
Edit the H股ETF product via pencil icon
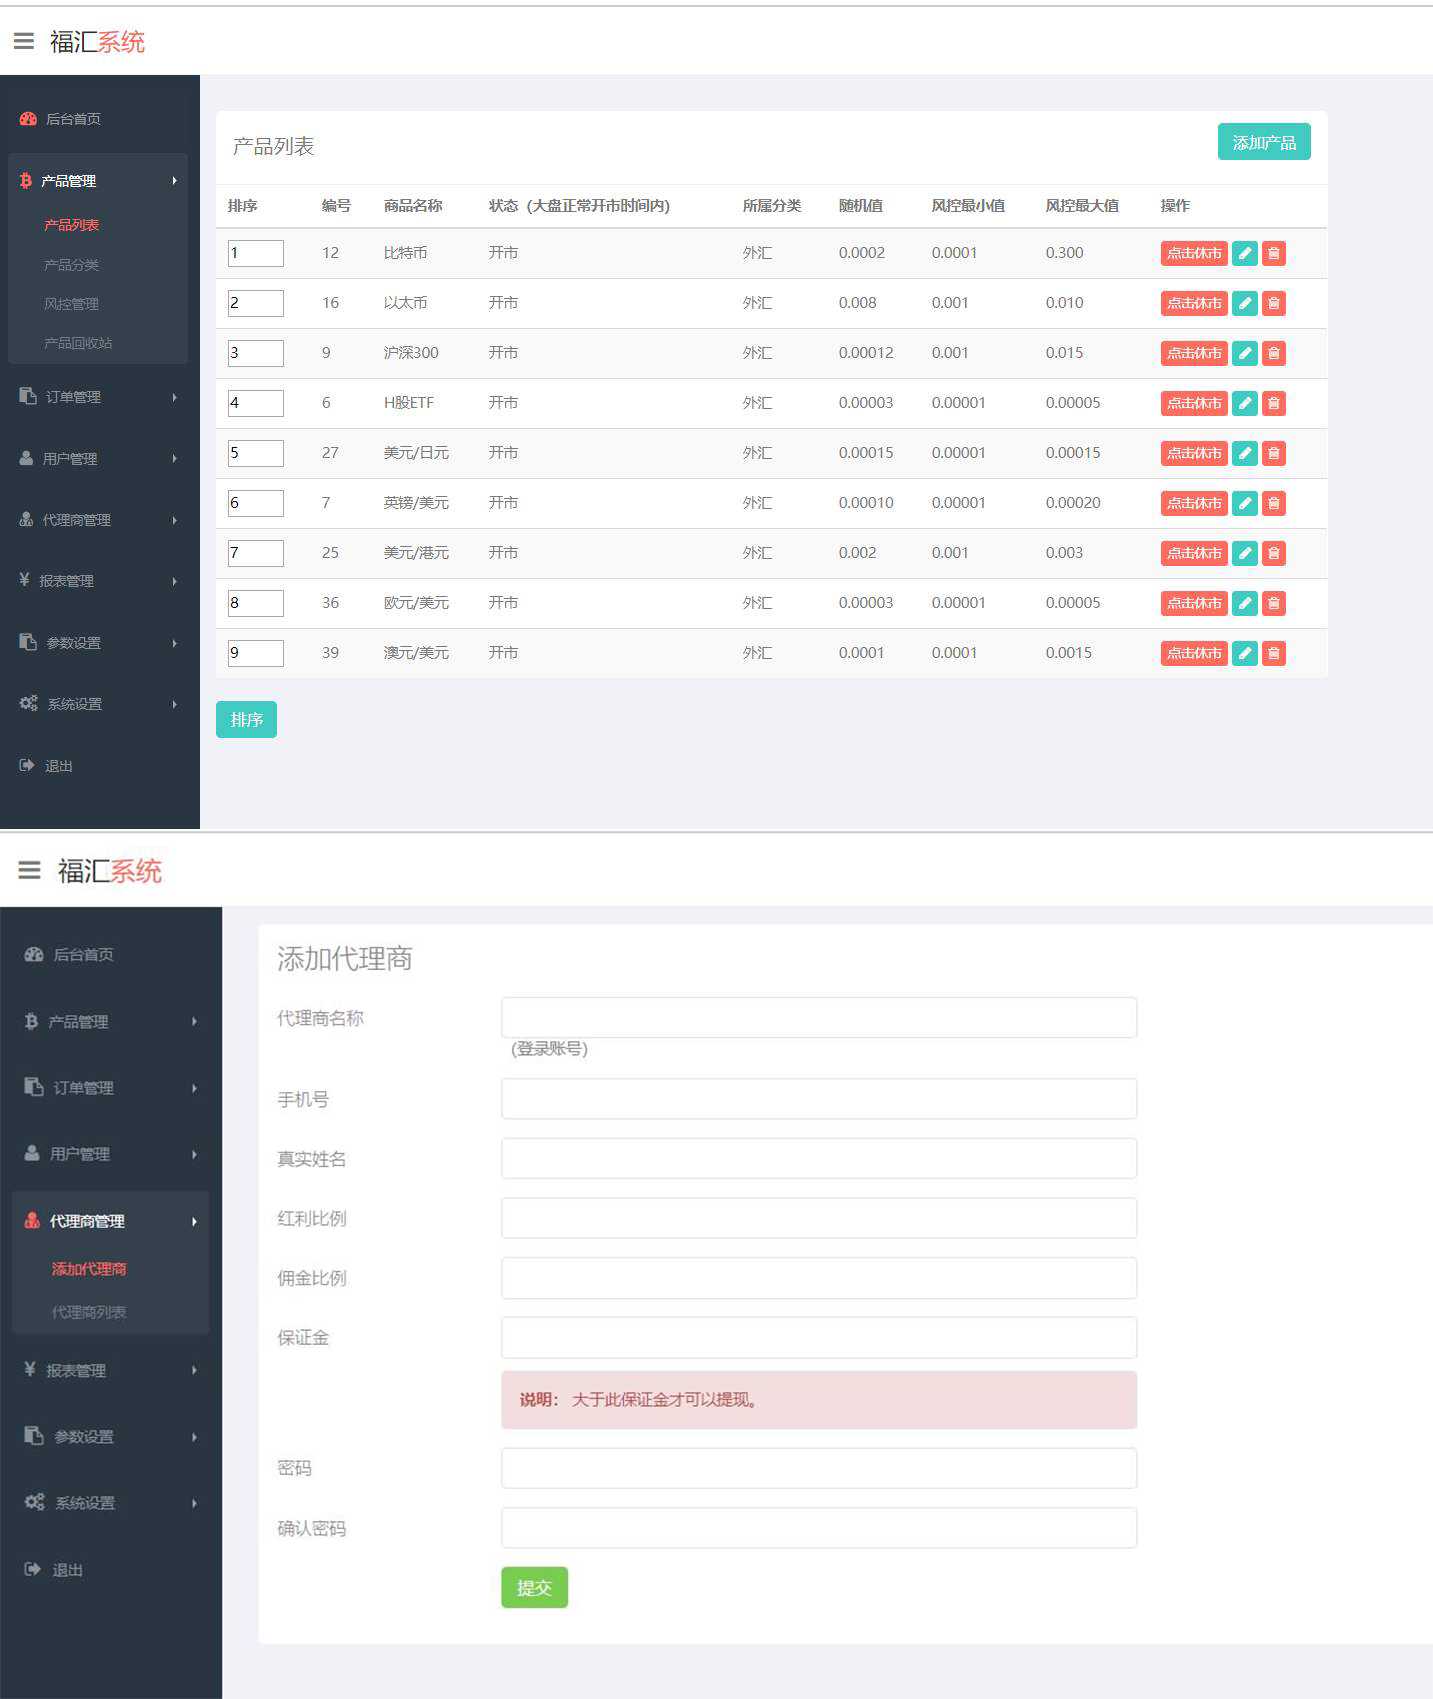(x=1244, y=403)
